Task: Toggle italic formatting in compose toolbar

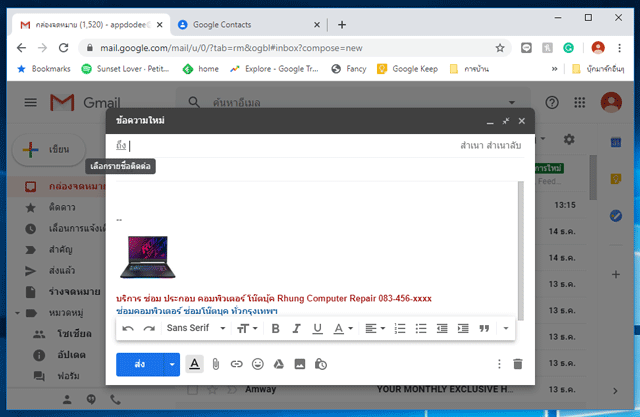Action: click(x=297, y=328)
